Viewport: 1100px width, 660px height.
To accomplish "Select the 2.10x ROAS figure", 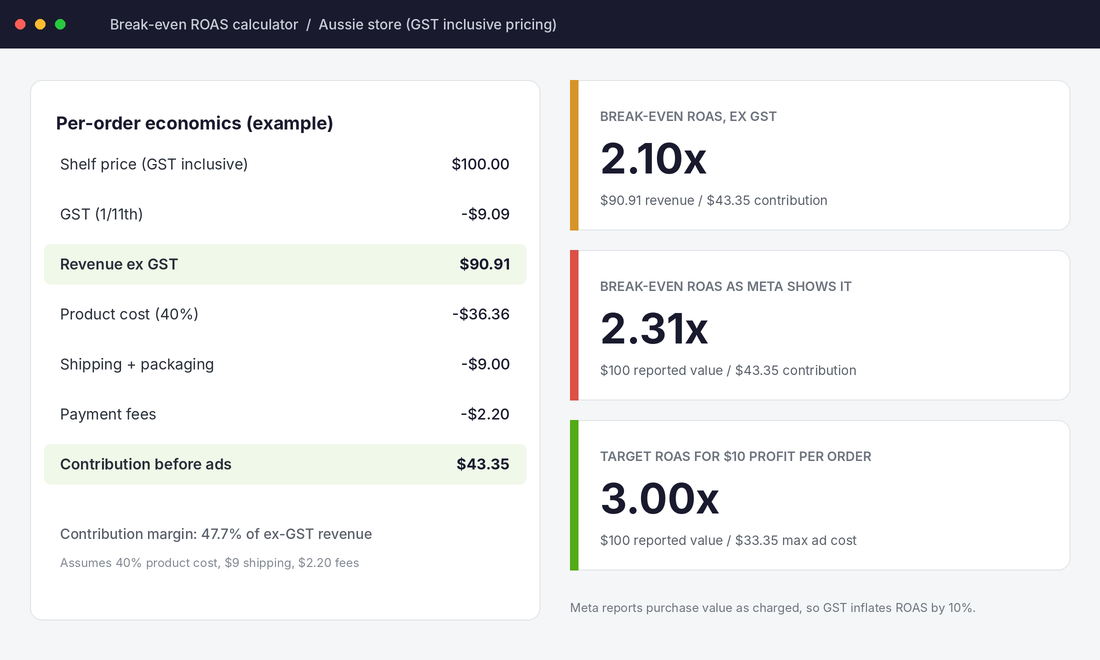I will click(653, 159).
